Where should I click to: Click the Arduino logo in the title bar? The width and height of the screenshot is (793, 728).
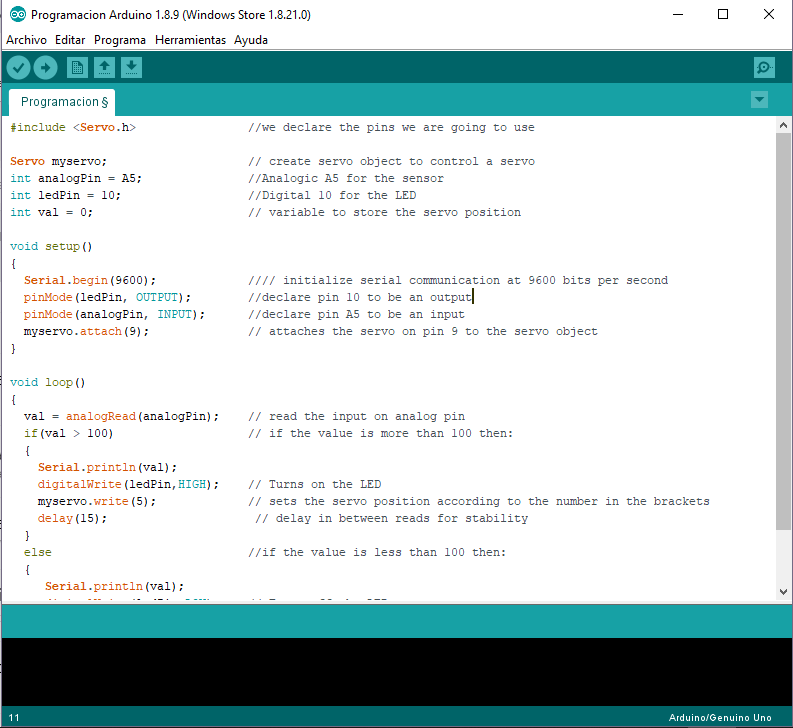pyautogui.click(x=18, y=15)
